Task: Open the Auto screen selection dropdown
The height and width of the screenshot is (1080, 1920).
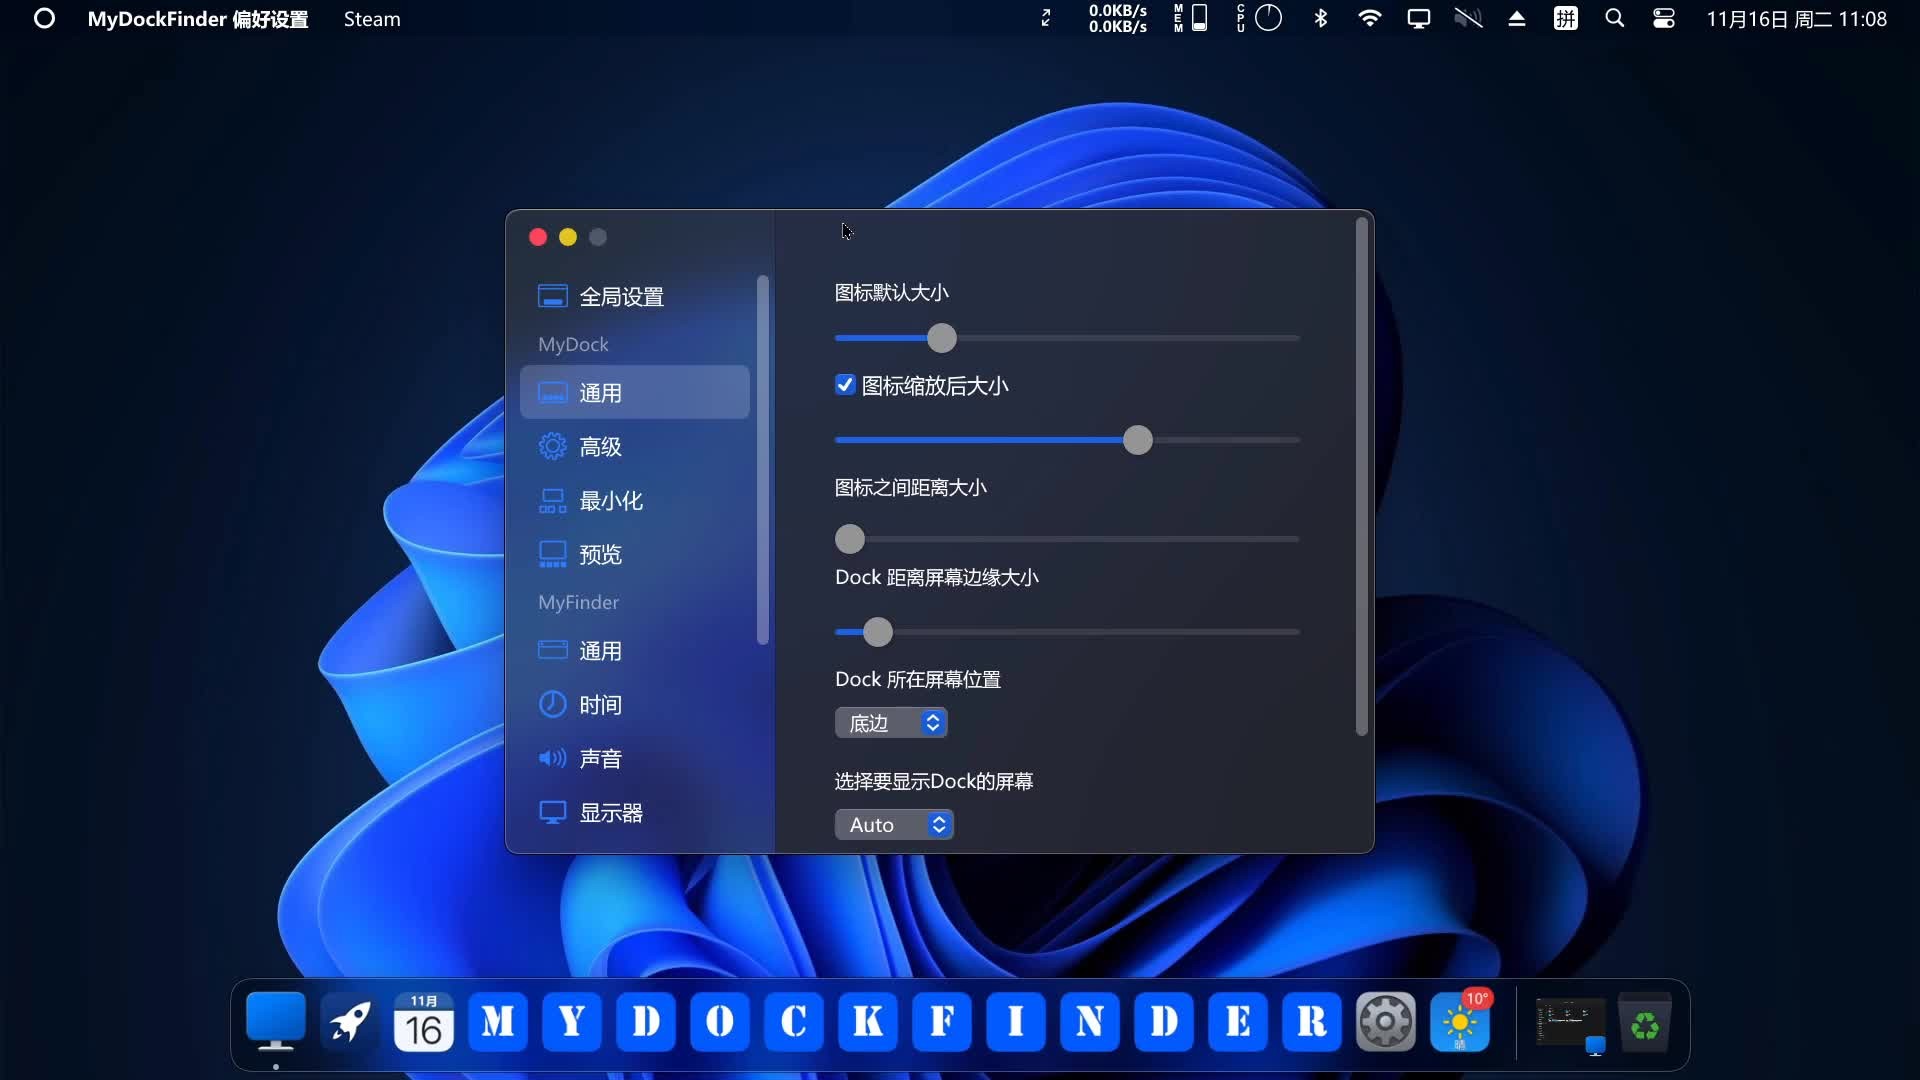Action: [x=894, y=825]
